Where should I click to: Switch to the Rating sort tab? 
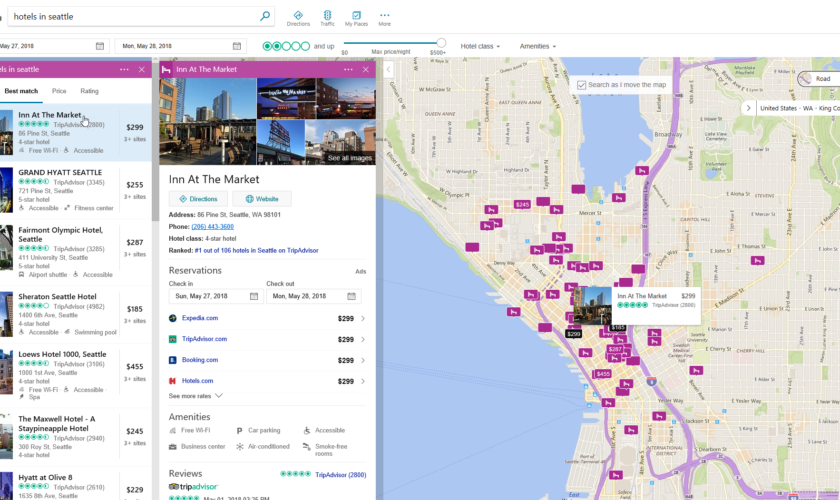pos(89,91)
